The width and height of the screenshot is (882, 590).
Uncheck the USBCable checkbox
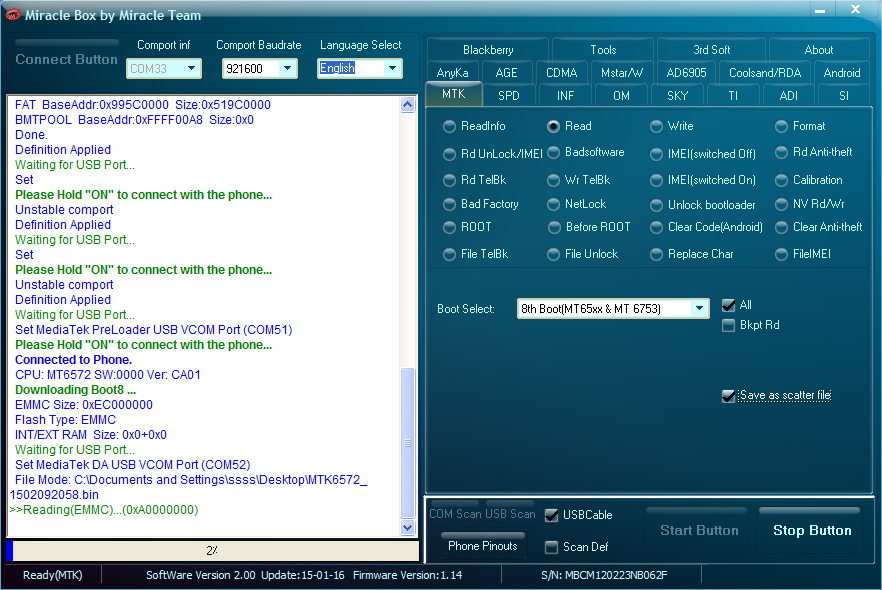[x=551, y=515]
